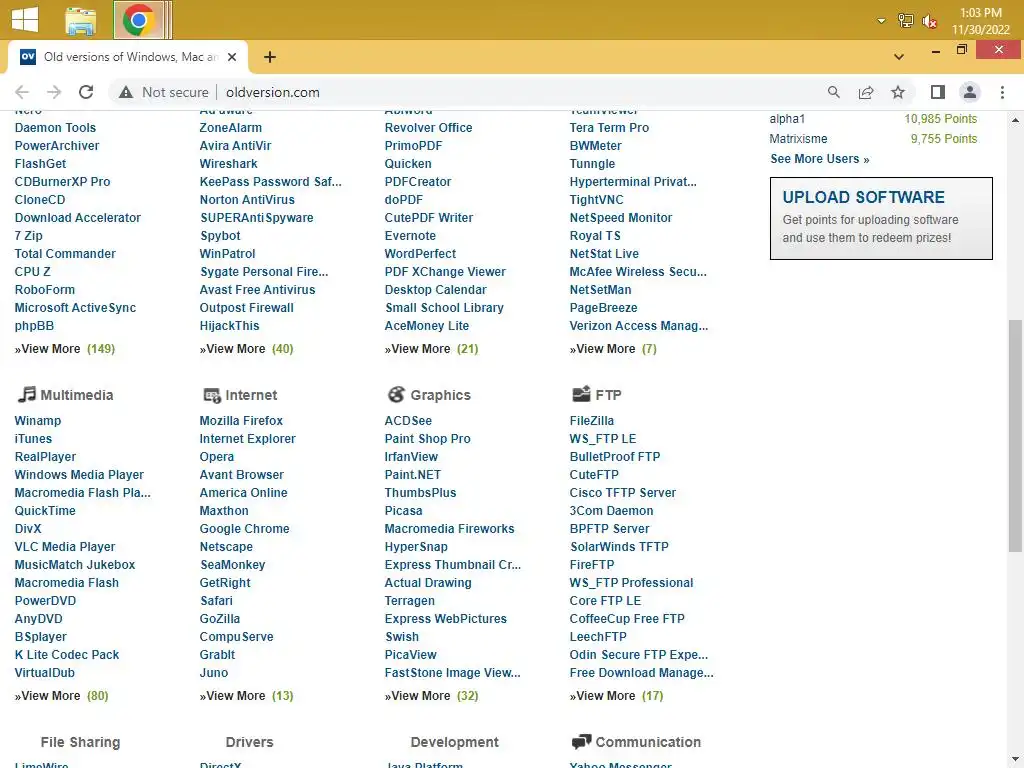Go back to previous page
The width and height of the screenshot is (1024, 768).
pos(22,92)
